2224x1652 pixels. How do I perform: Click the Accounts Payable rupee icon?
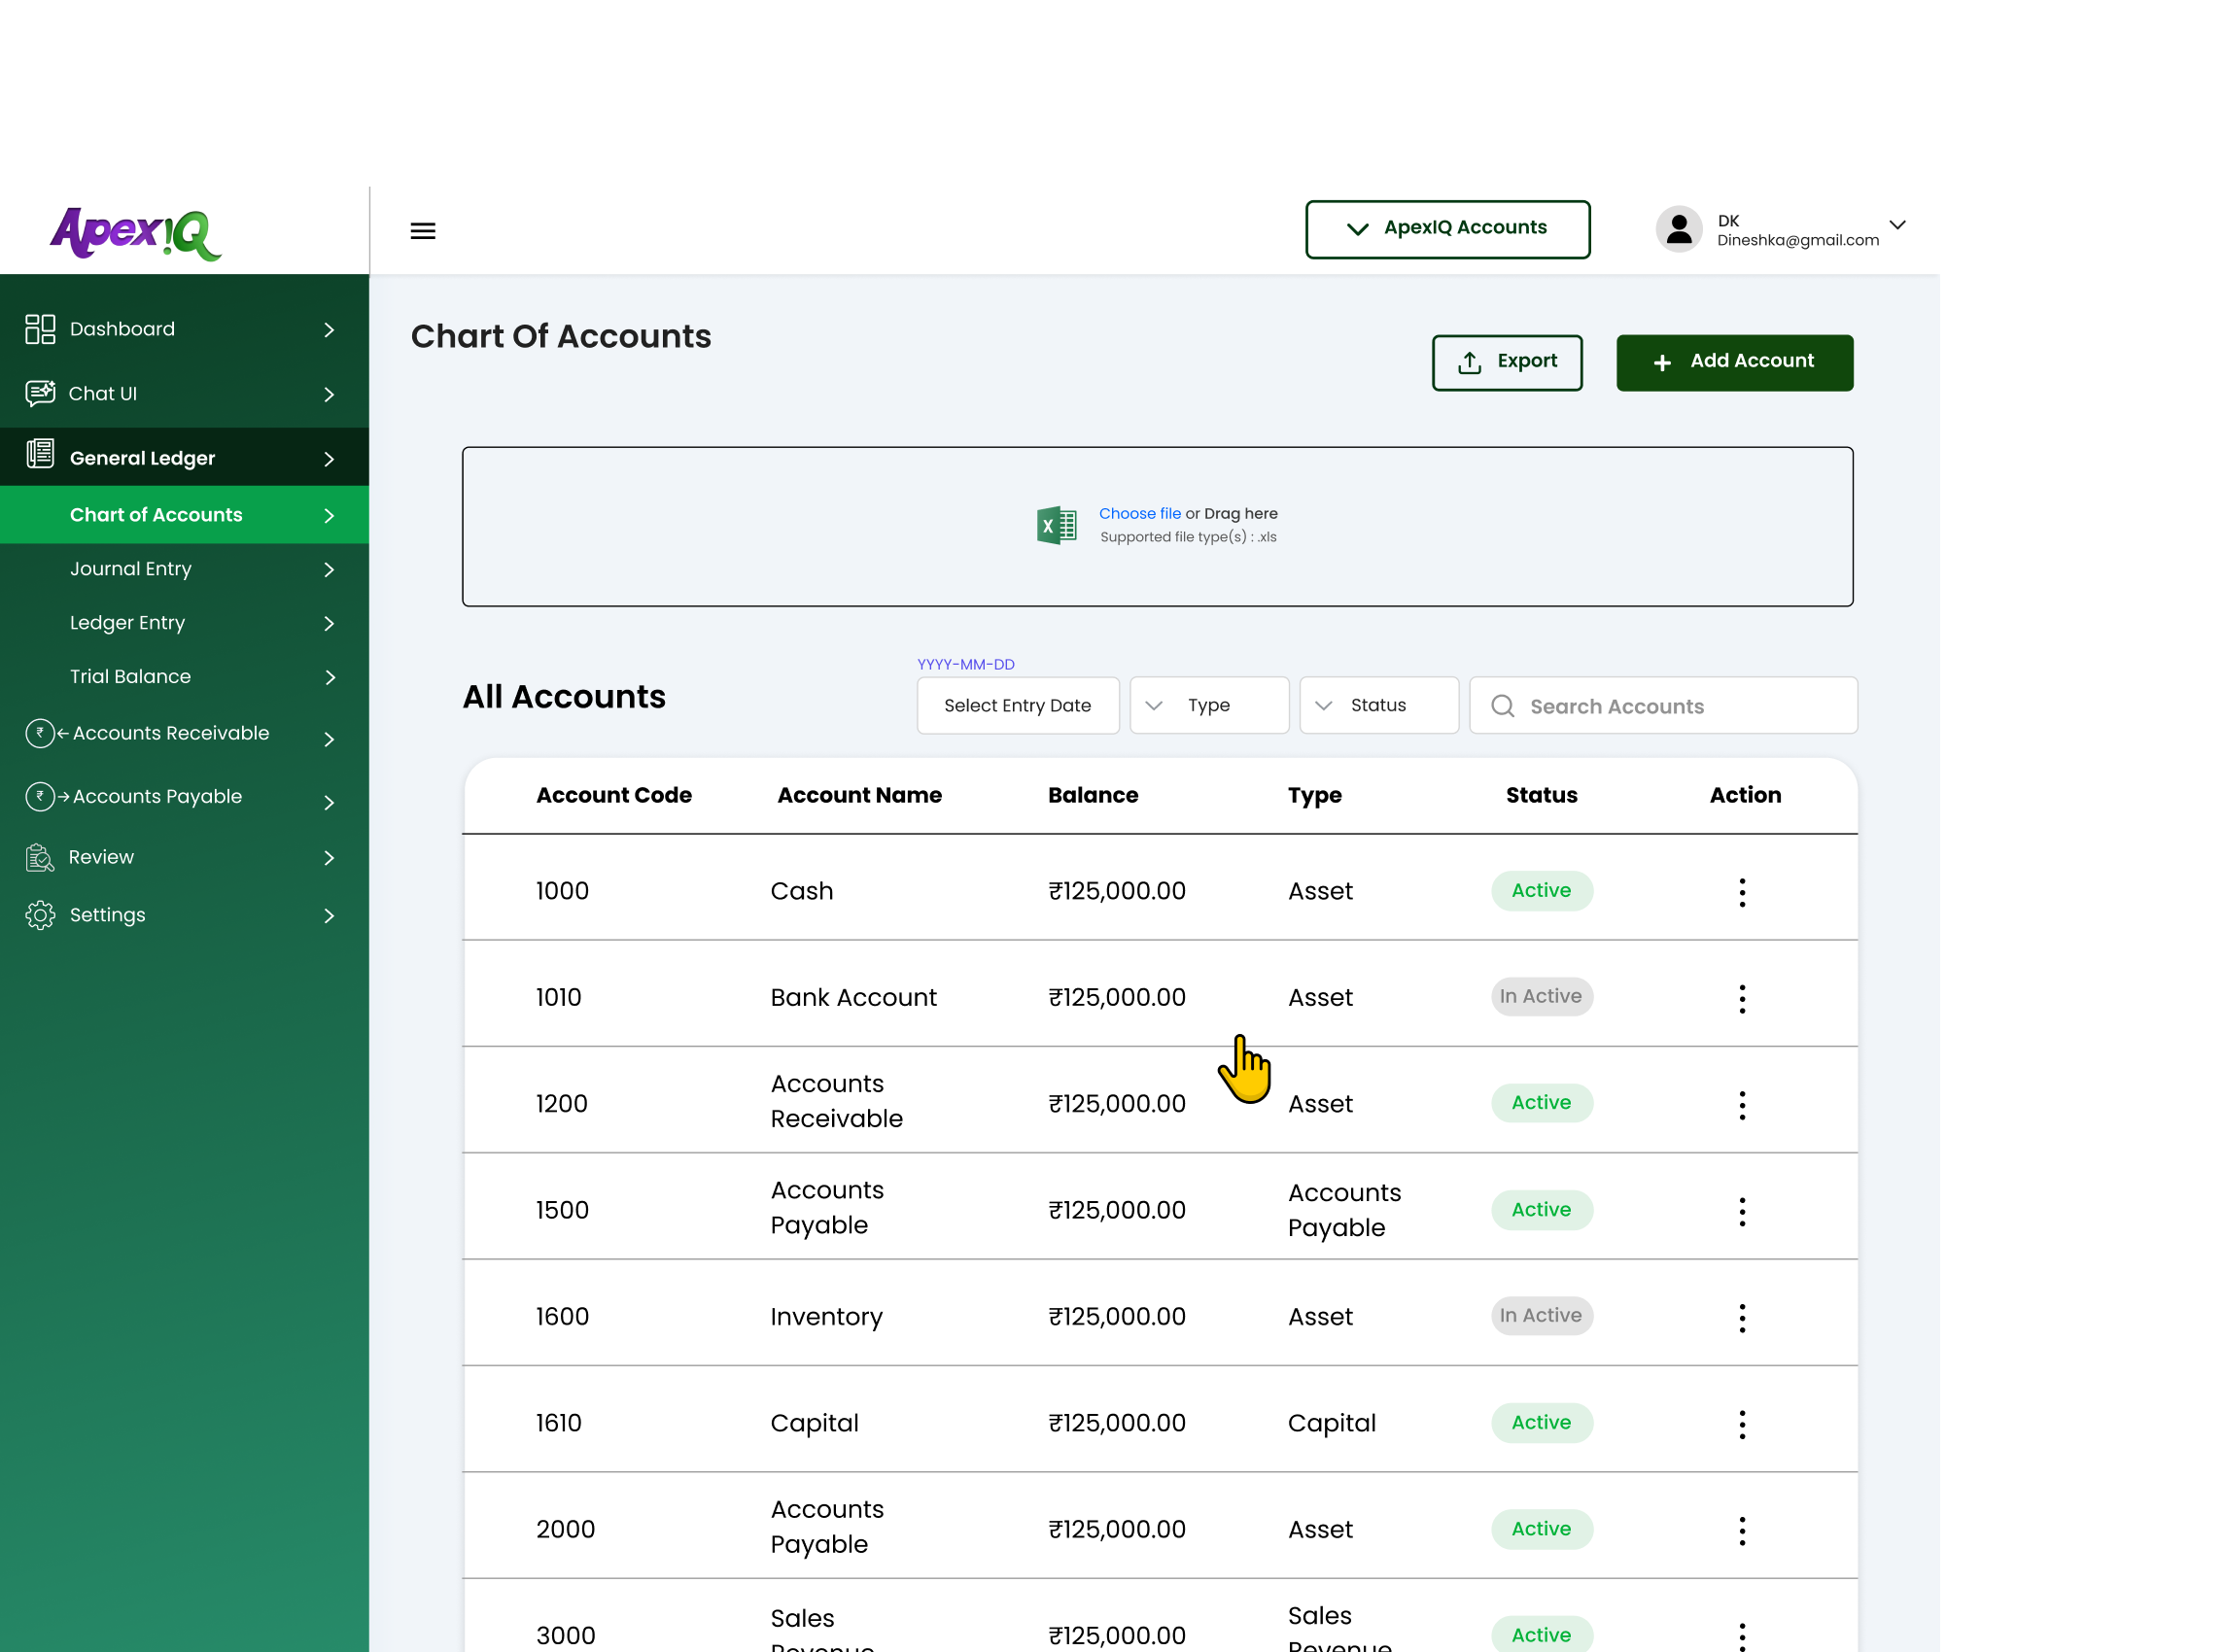click(x=40, y=796)
